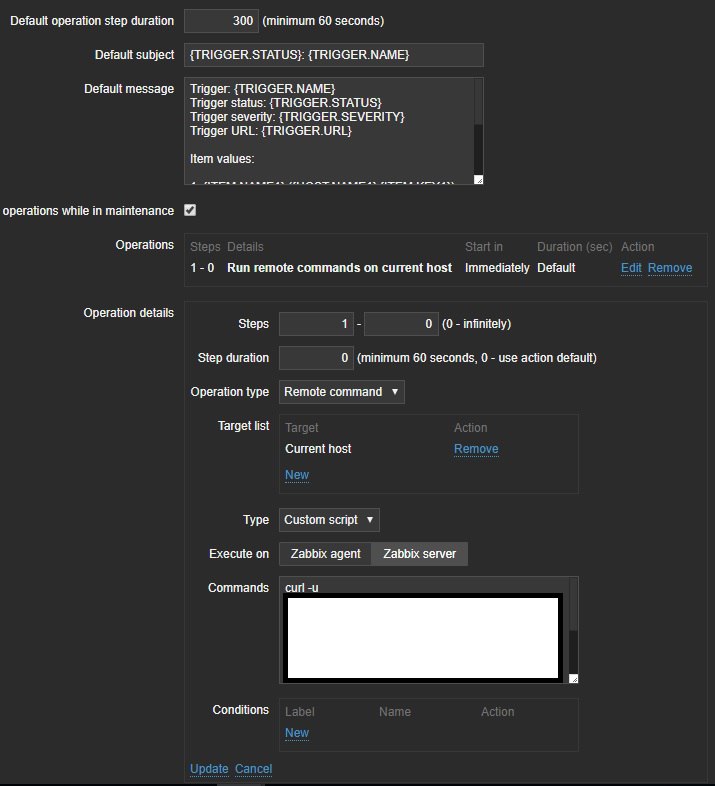Click 'Duration (sec)' column header
The width and height of the screenshot is (715, 786).
pyautogui.click(x=575, y=247)
